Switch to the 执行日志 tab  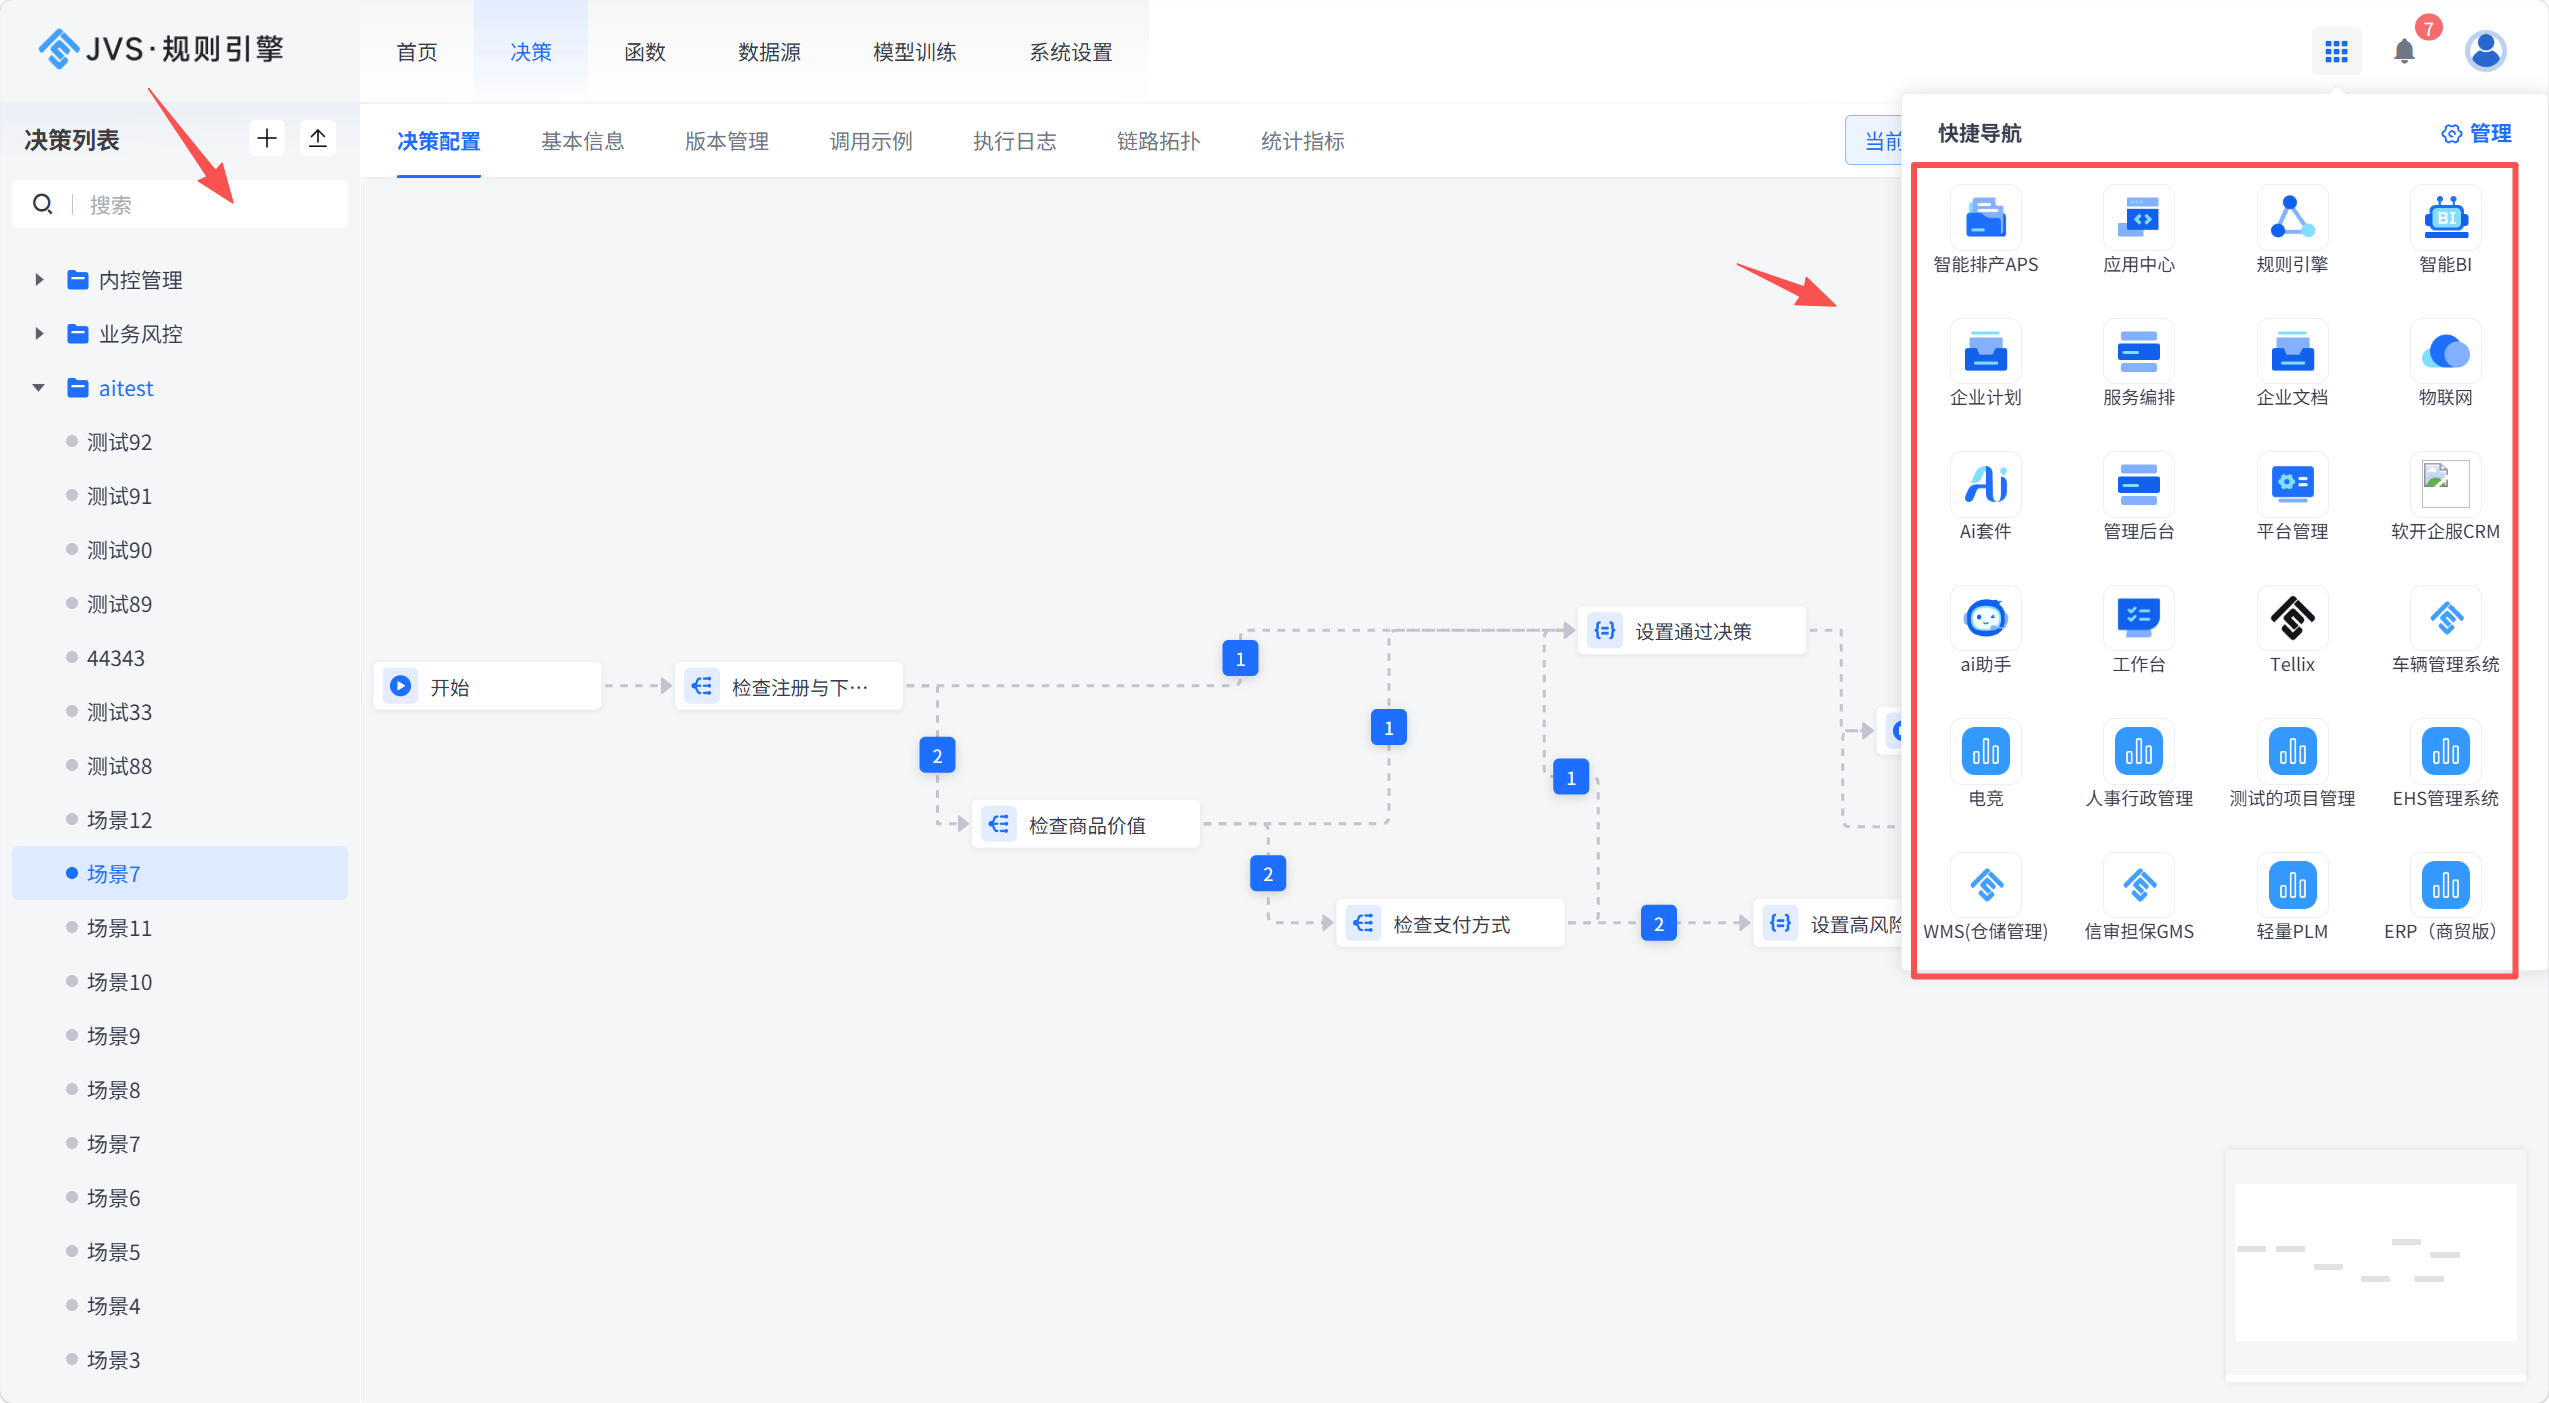click(1014, 141)
